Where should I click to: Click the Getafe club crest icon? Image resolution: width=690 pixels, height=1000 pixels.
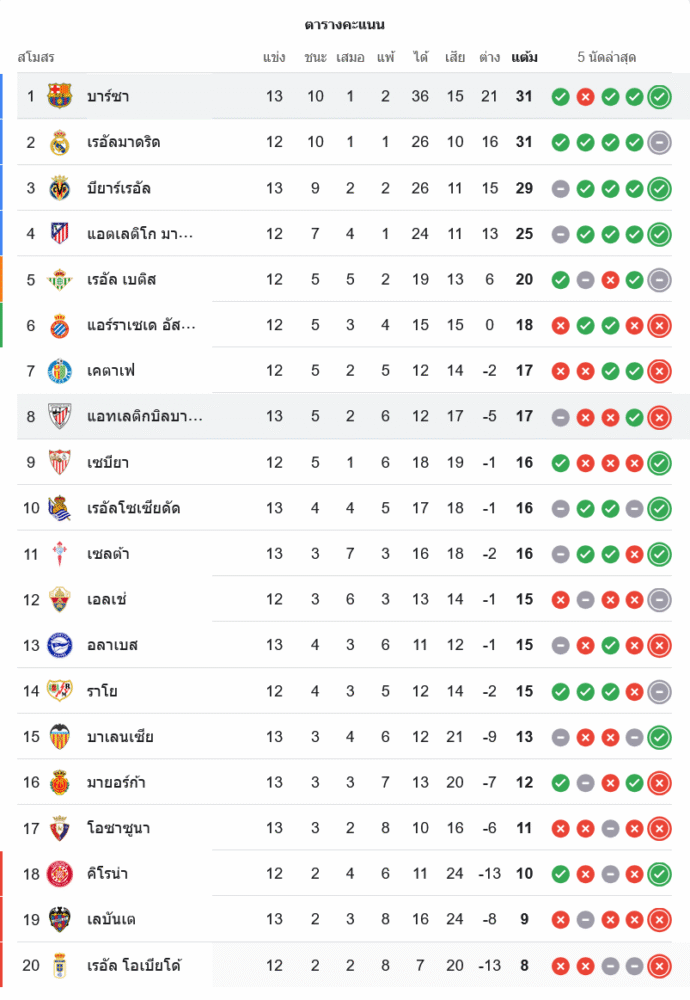coord(60,371)
